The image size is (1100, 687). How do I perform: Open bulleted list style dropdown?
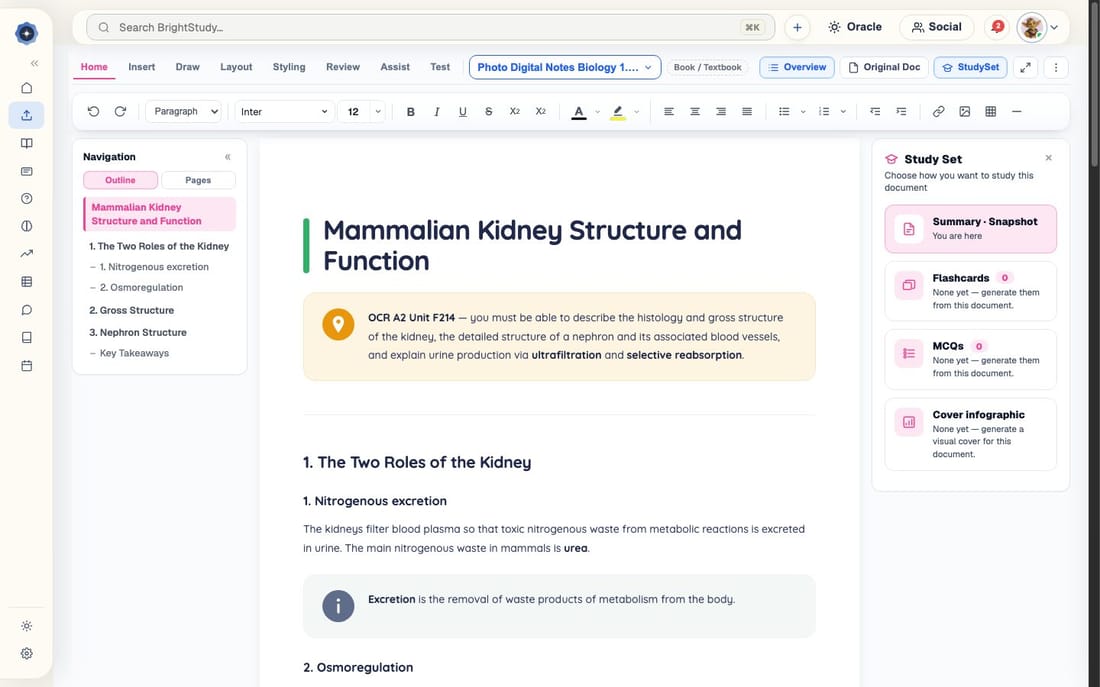pyautogui.click(x=803, y=112)
